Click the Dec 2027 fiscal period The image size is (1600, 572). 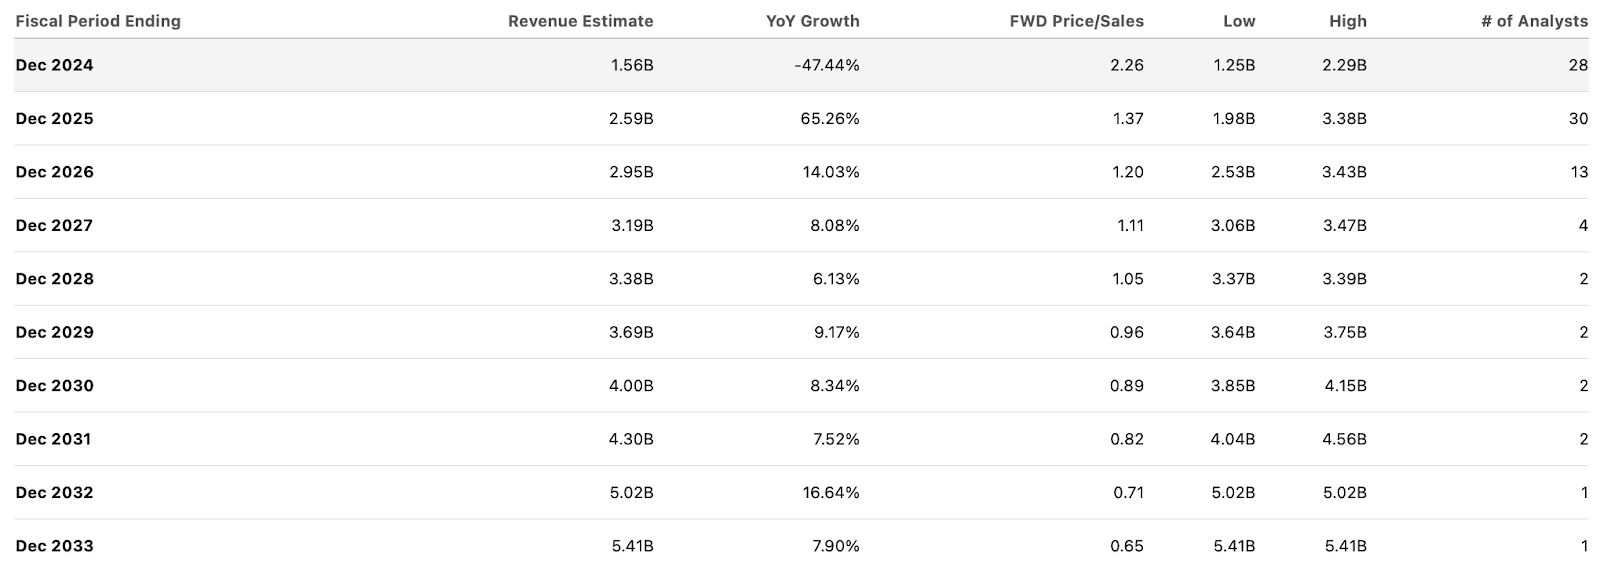(55, 226)
